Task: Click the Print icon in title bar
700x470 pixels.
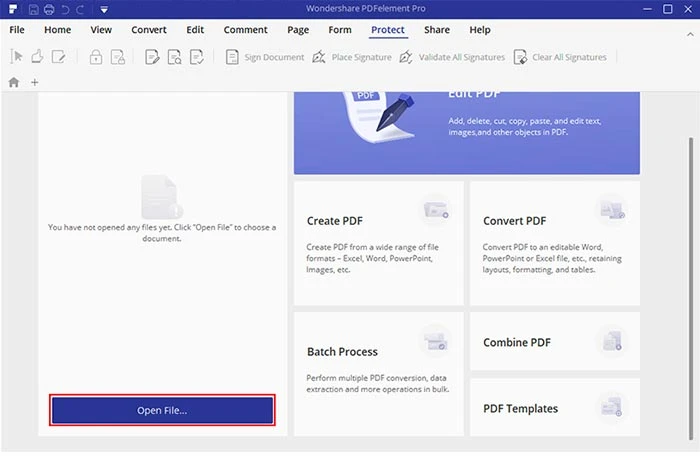Action: pos(49,9)
